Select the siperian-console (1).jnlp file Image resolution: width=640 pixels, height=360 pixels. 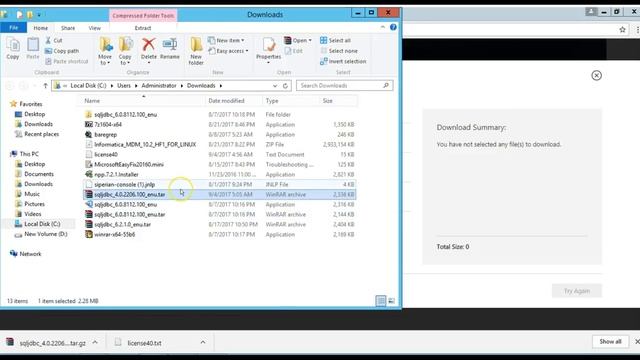pos(220,184)
